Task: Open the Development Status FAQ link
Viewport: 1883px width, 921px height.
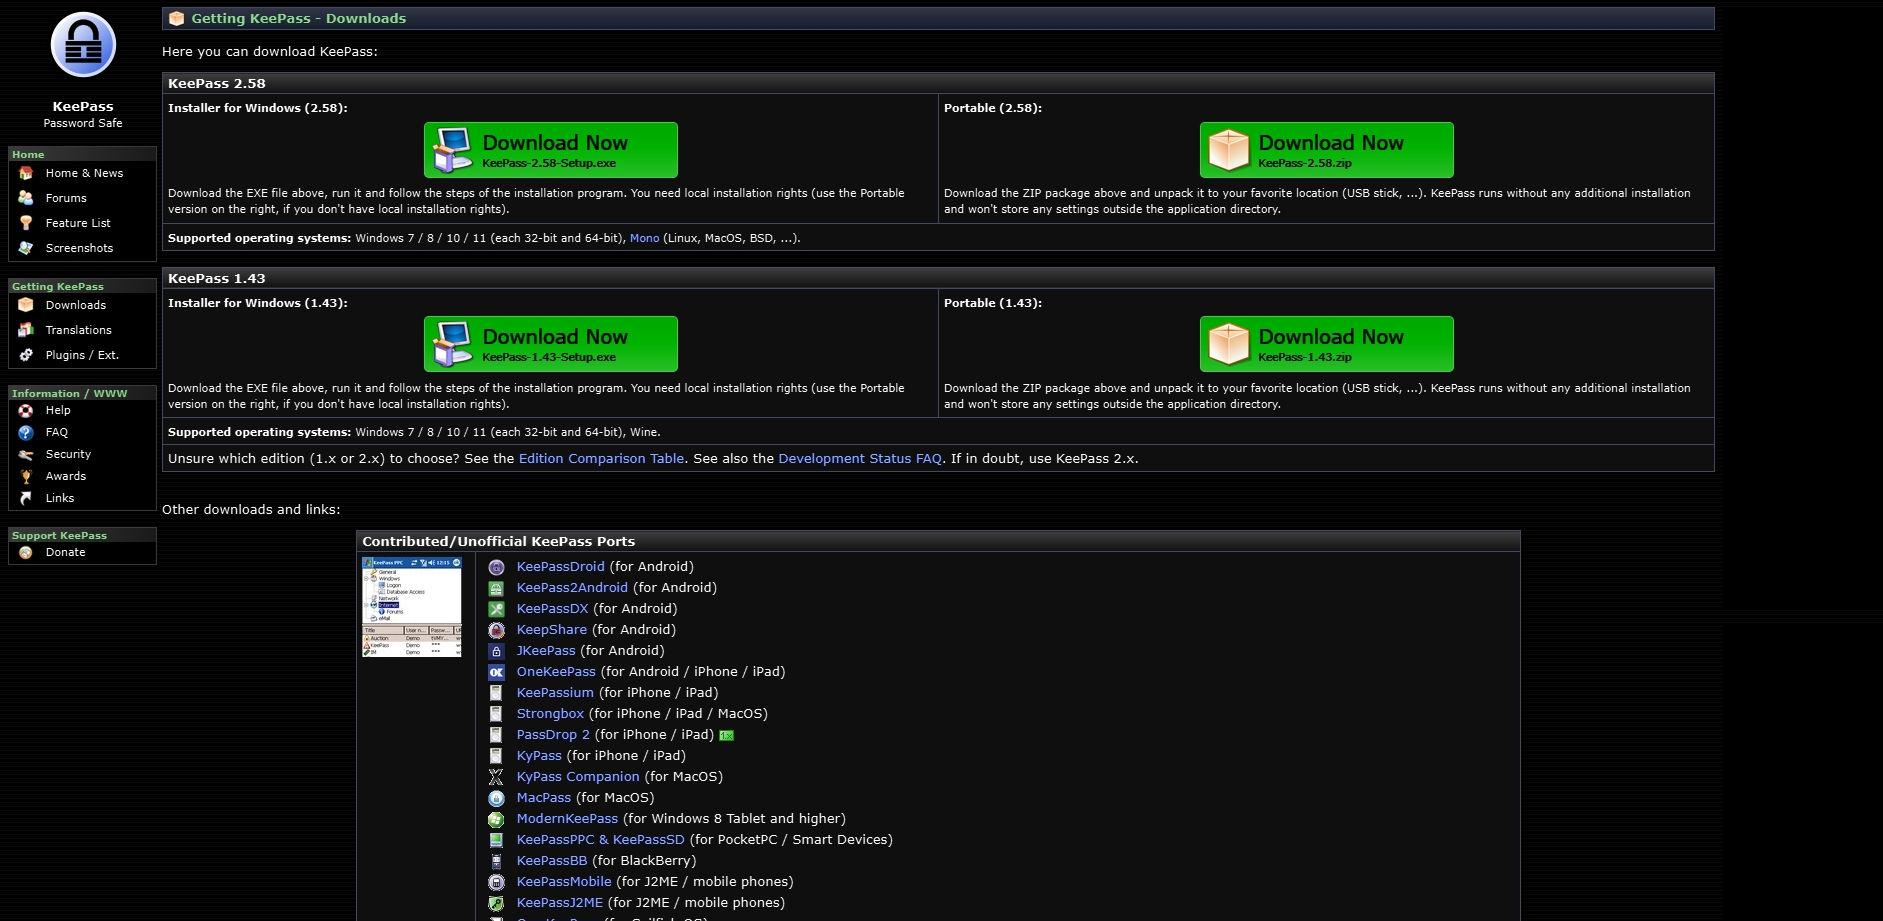Action: pyautogui.click(x=860, y=459)
